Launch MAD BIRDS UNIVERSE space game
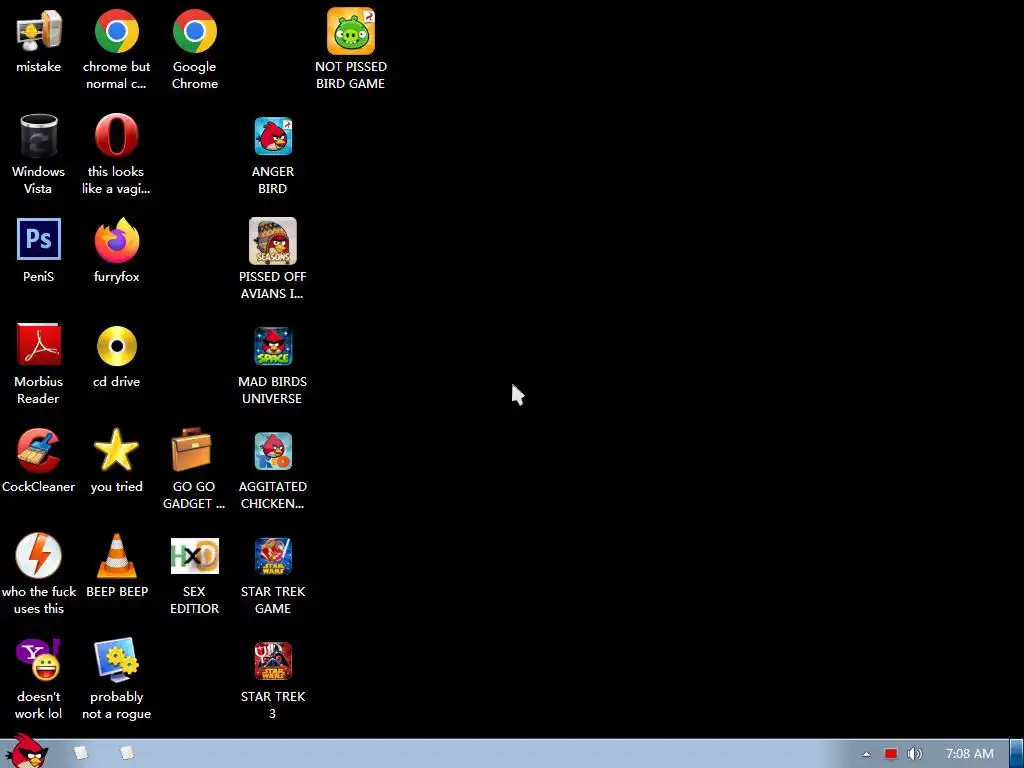 tap(273, 346)
